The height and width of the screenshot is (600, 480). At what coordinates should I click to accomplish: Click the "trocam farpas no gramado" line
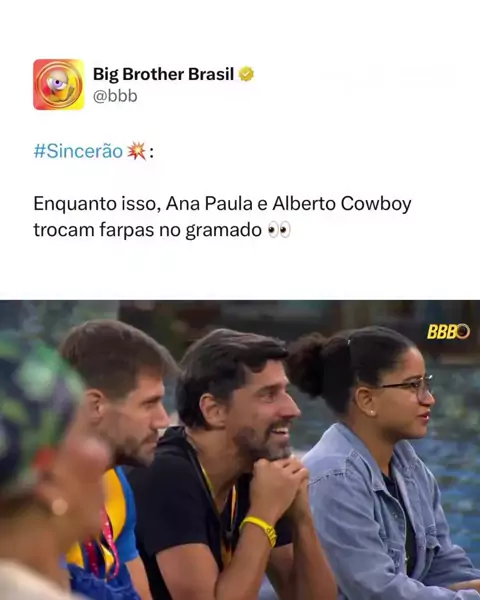coord(147,230)
